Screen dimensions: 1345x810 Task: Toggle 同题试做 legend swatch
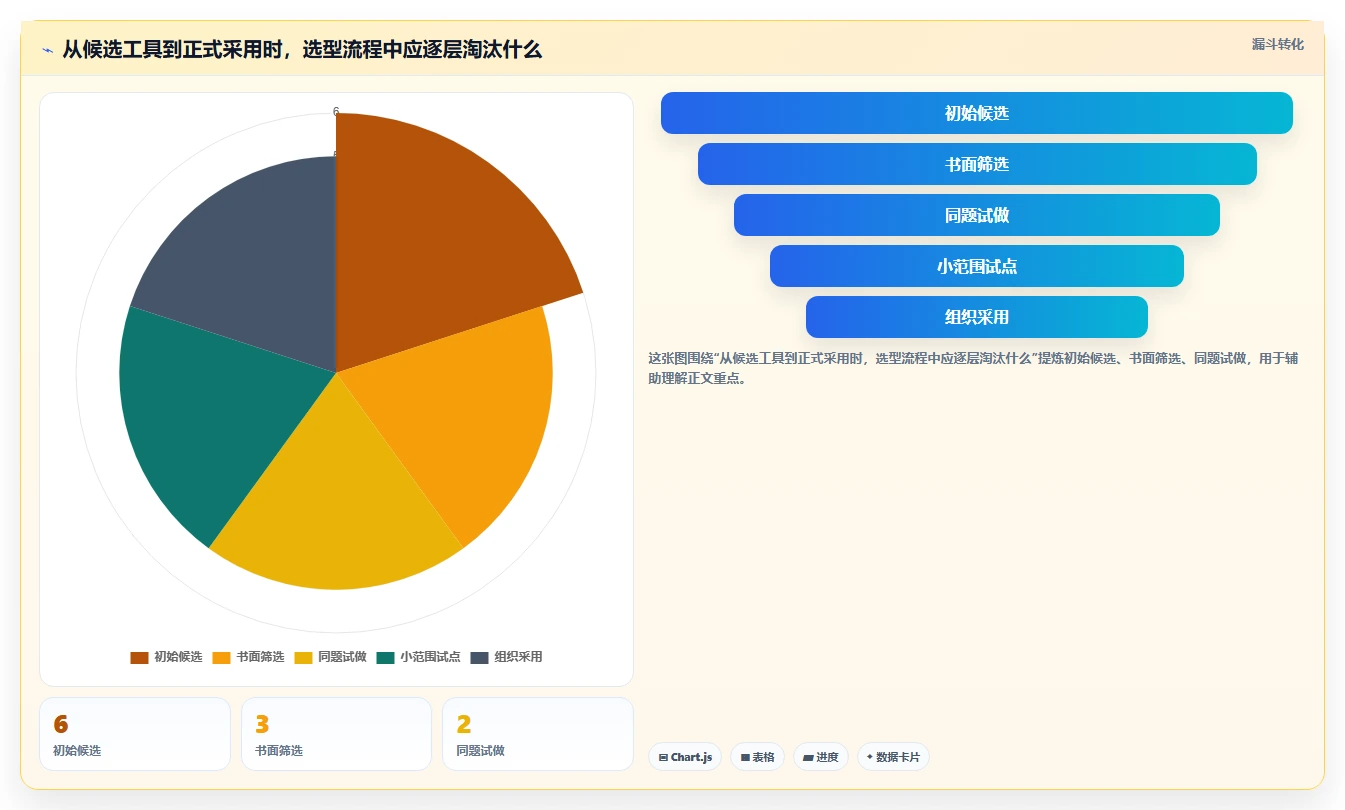303,657
